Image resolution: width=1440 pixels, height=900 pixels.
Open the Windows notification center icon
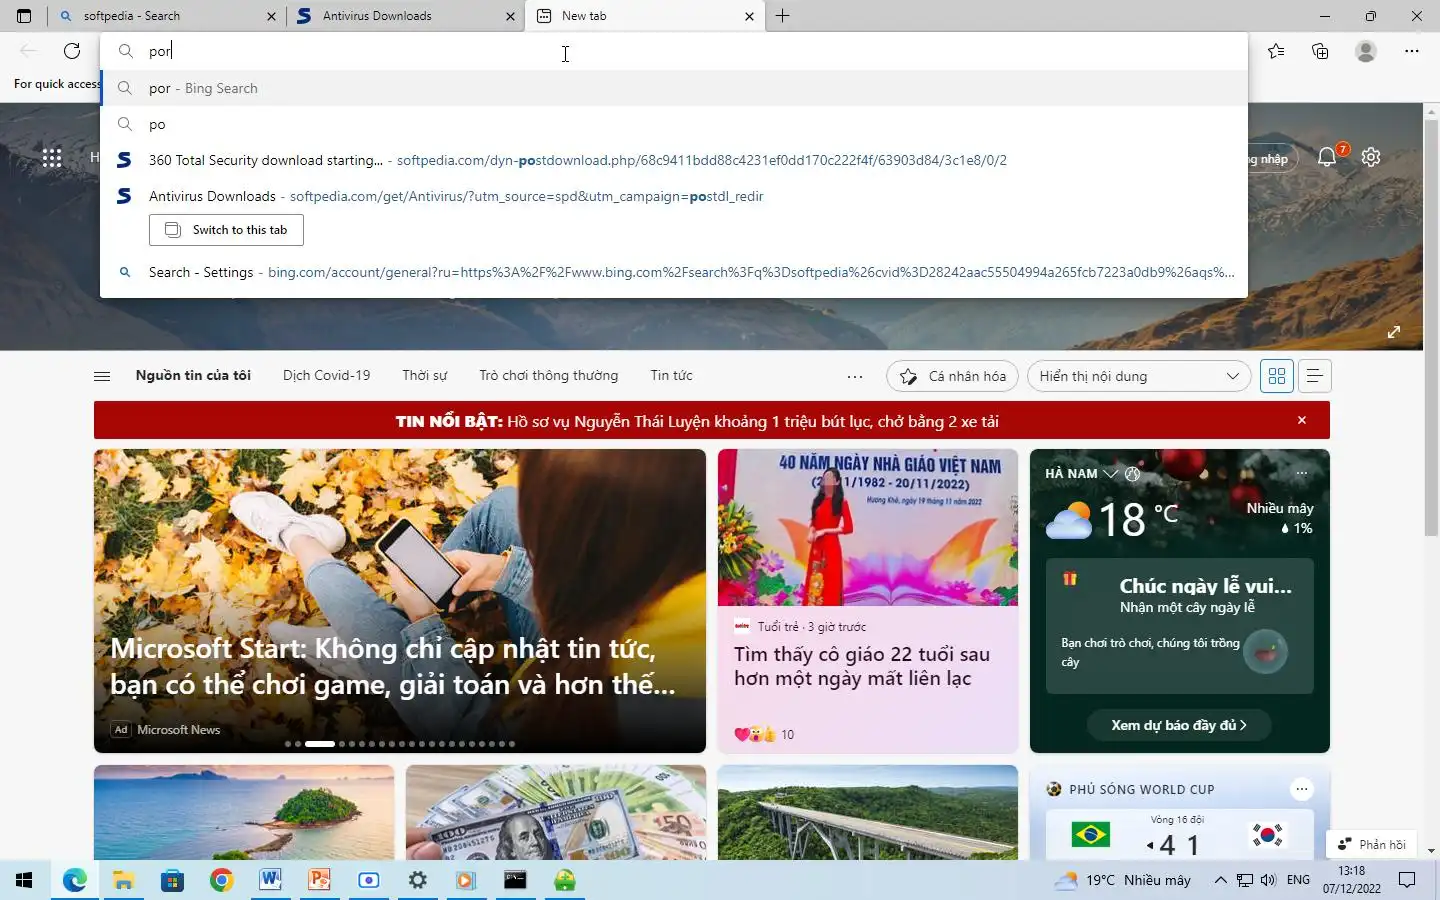click(x=1407, y=880)
